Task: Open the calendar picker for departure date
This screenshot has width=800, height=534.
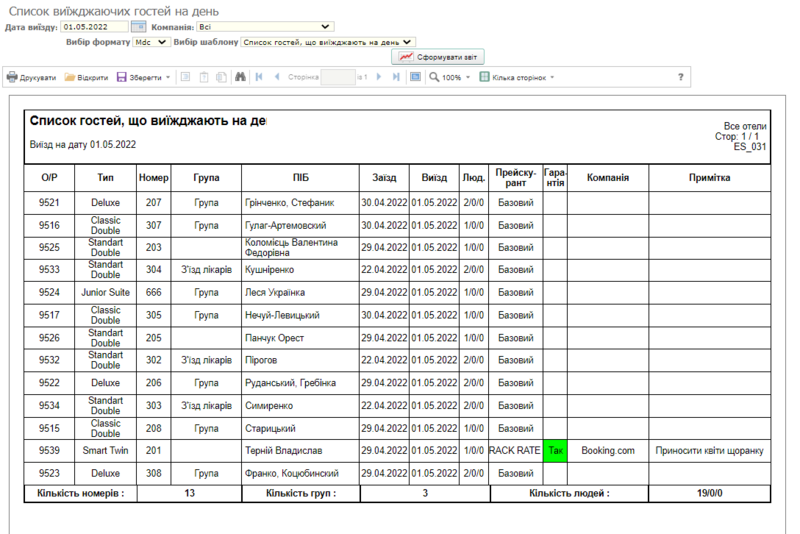Action: (138, 27)
